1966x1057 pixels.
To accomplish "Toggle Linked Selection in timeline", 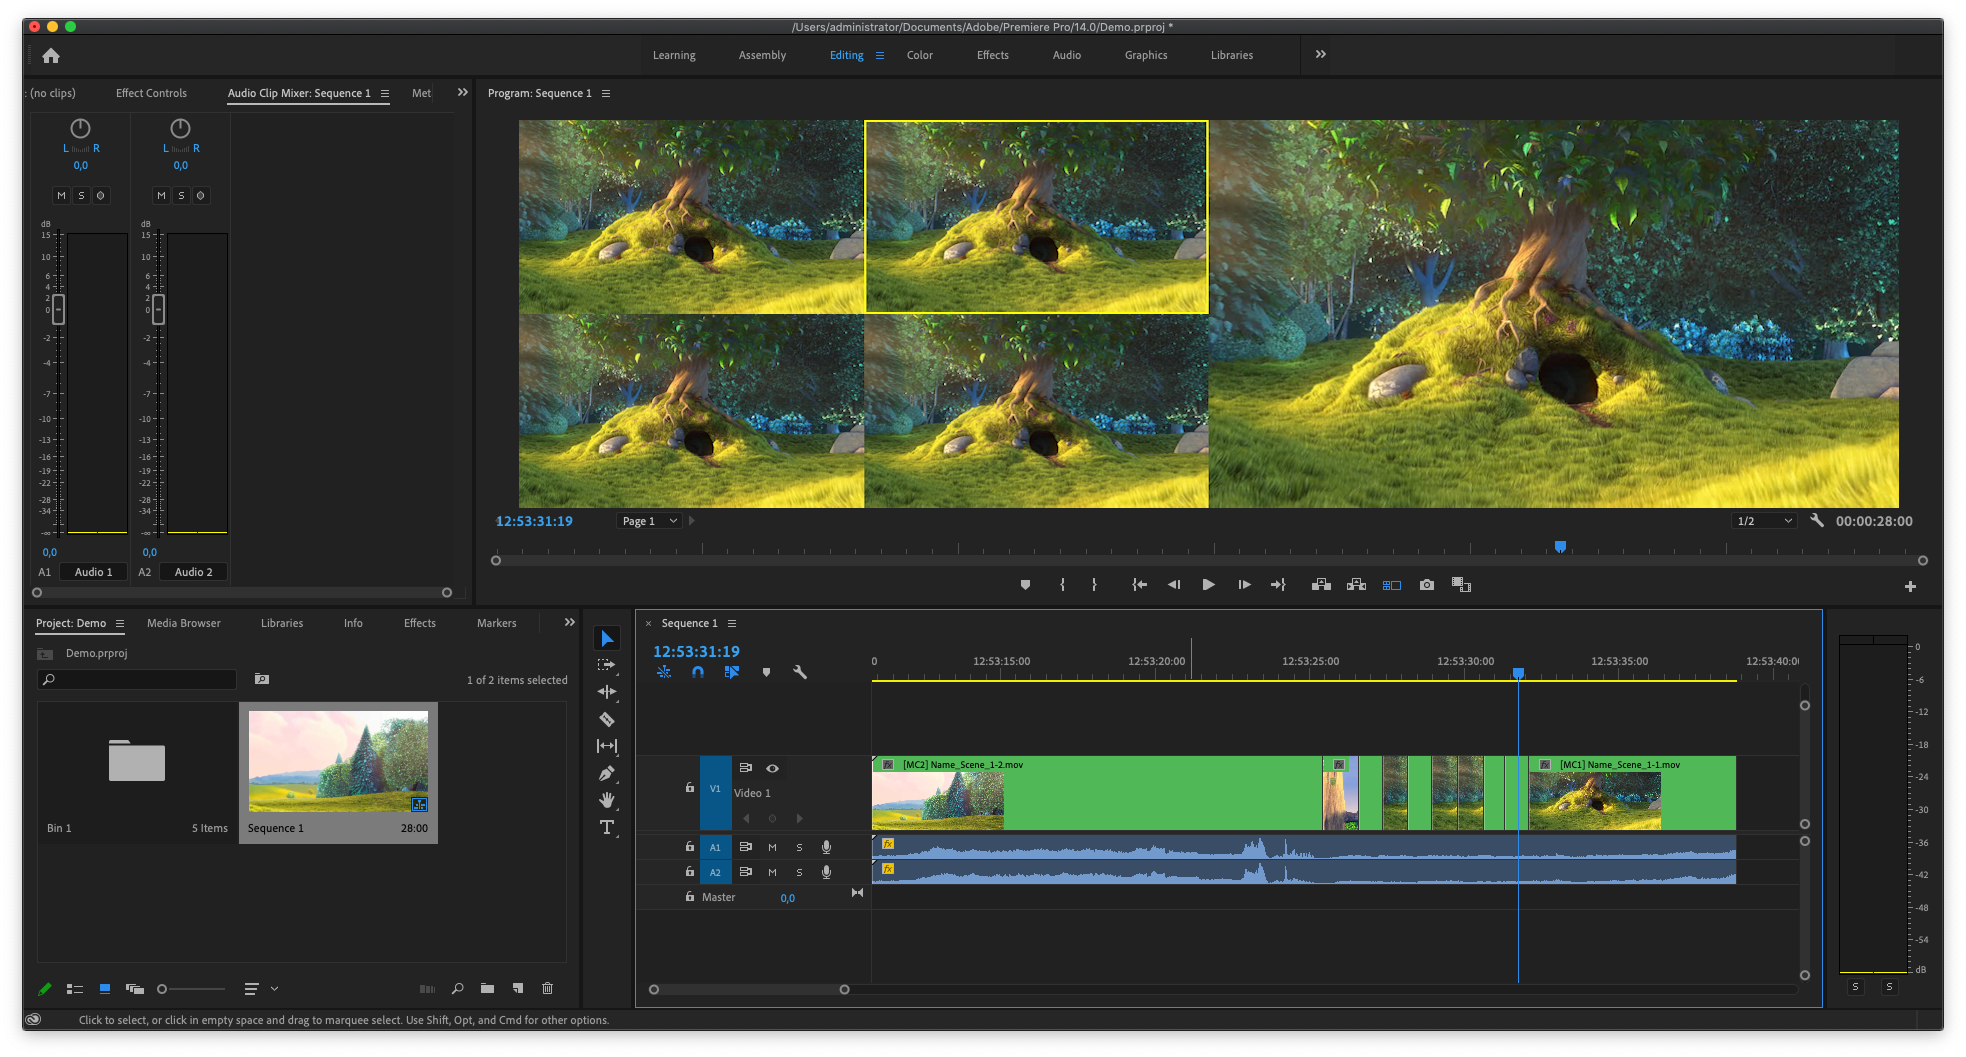I will [x=732, y=672].
